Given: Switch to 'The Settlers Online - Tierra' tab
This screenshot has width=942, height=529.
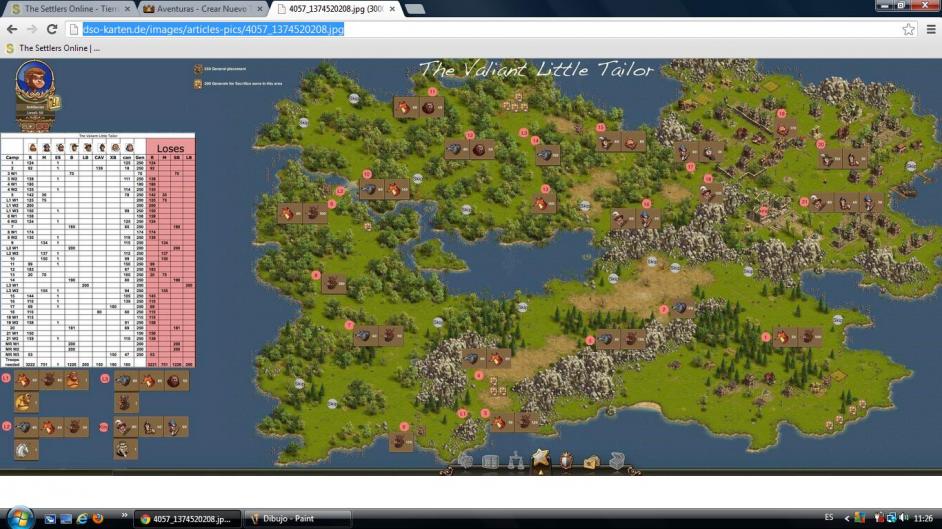Looking at the screenshot, I should (x=67, y=9).
